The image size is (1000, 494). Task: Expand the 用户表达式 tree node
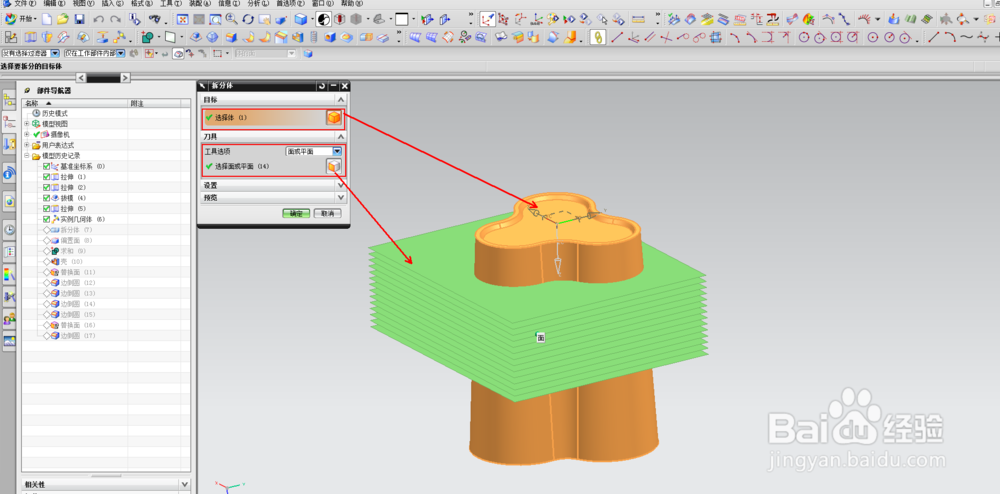pyautogui.click(x=27, y=145)
